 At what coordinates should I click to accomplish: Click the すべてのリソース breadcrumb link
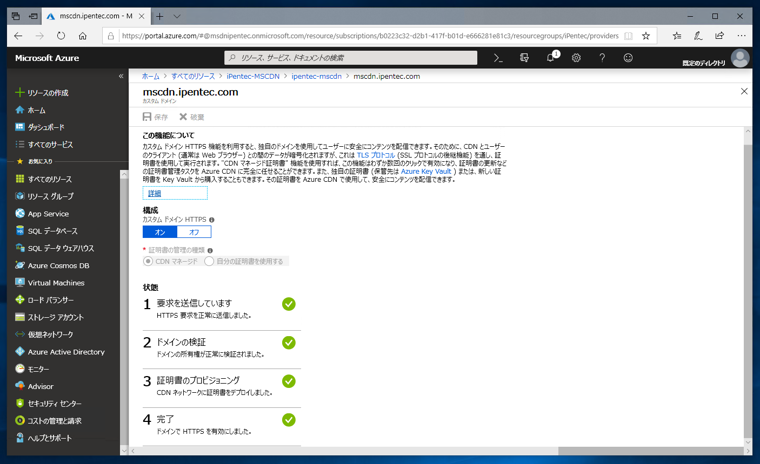[x=193, y=76]
